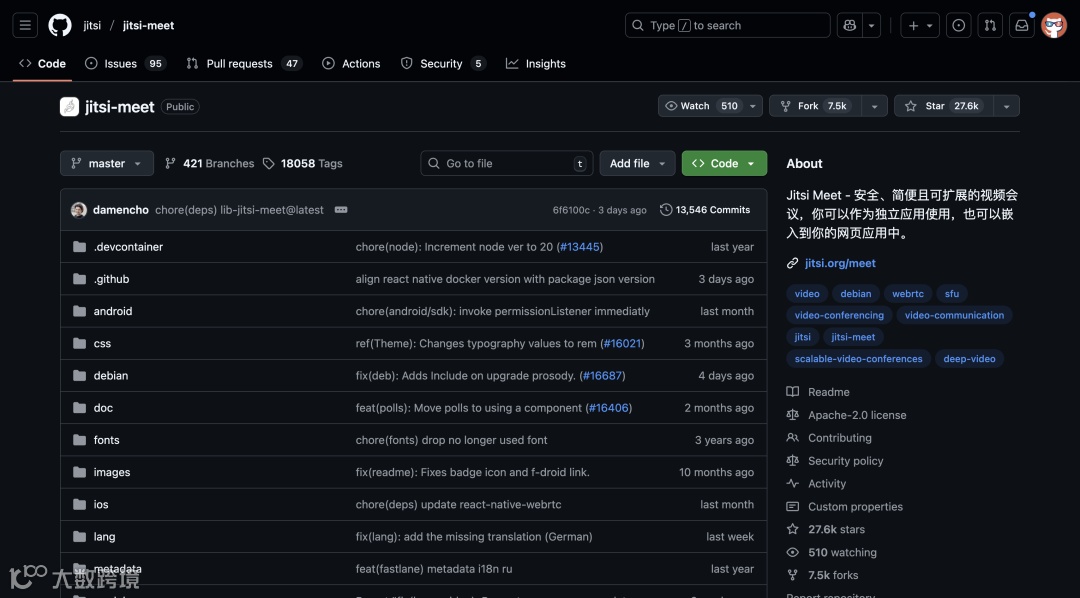Image resolution: width=1080 pixels, height=598 pixels.
Task: Open the master branch selector
Action: [x=107, y=163]
